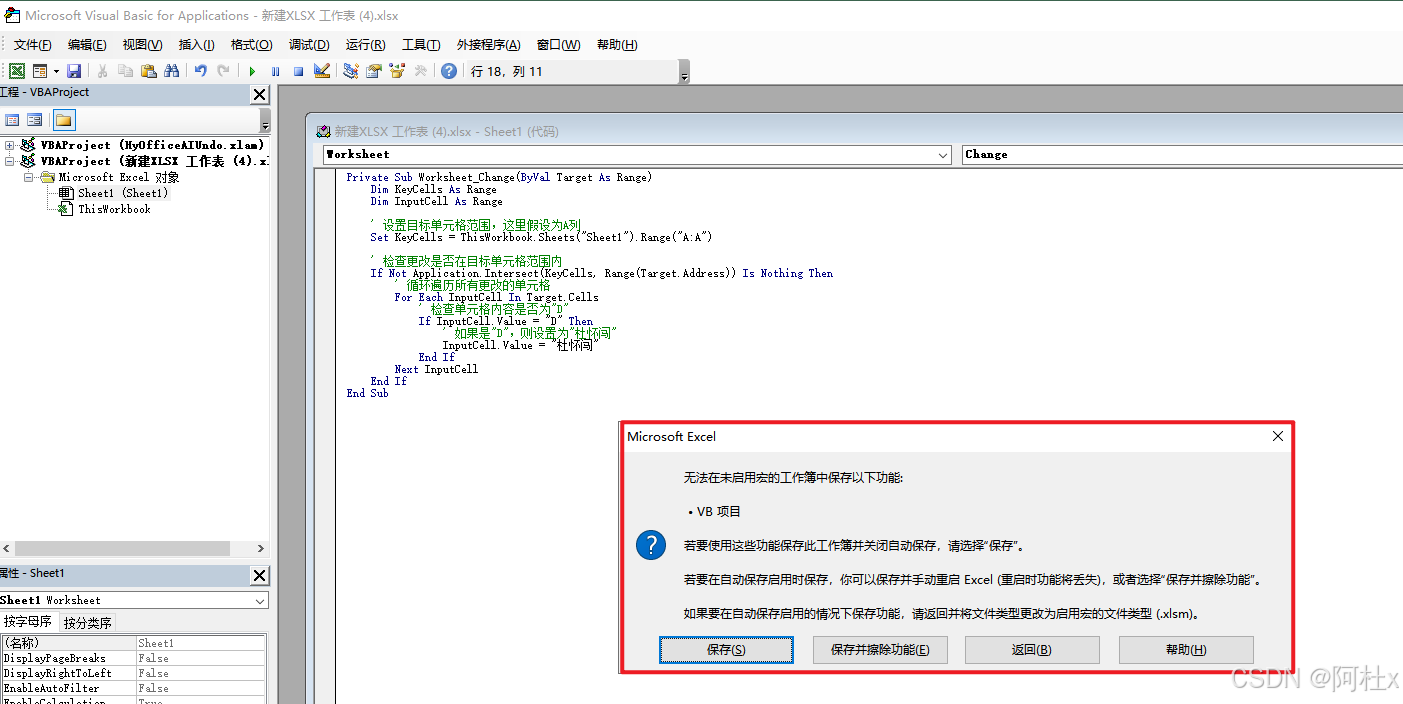Screen dimensions: 1403x704
Task: Open the Worksheet object dropdown
Action: 942,155
